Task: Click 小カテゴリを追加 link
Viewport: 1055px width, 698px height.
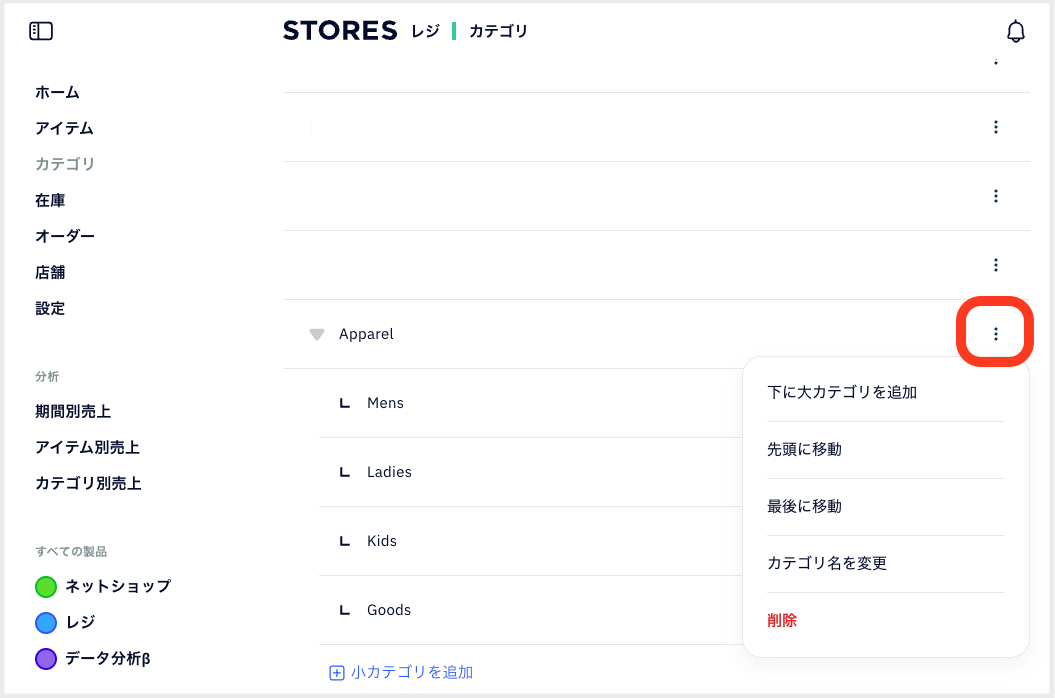Action: coord(412,672)
